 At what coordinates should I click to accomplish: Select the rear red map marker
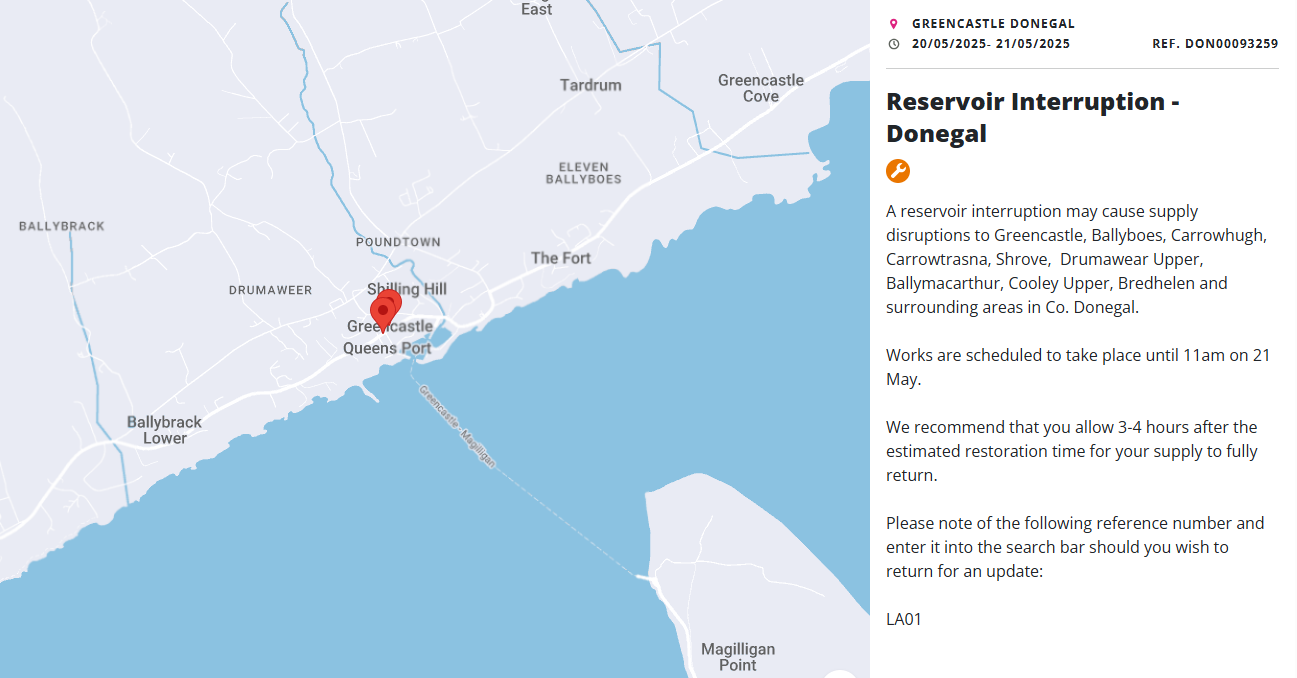393,298
